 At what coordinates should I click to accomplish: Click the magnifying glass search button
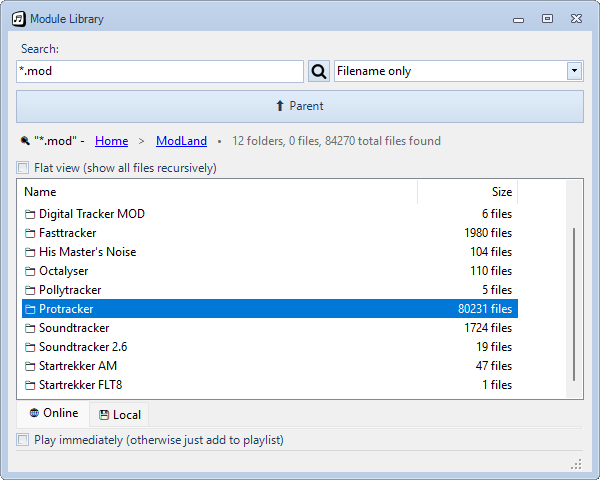(319, 71)
